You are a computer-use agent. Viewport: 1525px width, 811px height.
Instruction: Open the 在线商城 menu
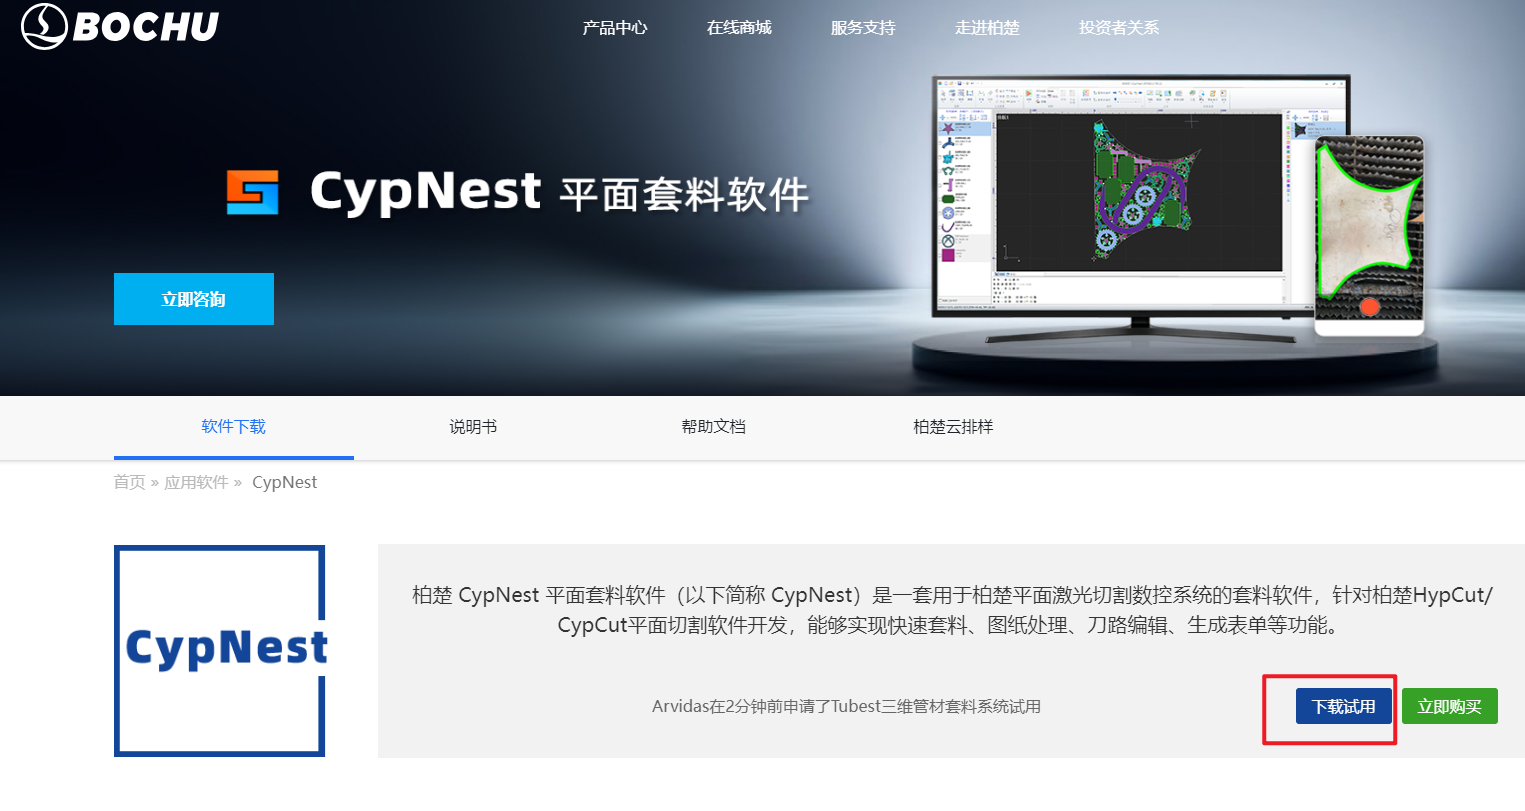coord(739,28)
